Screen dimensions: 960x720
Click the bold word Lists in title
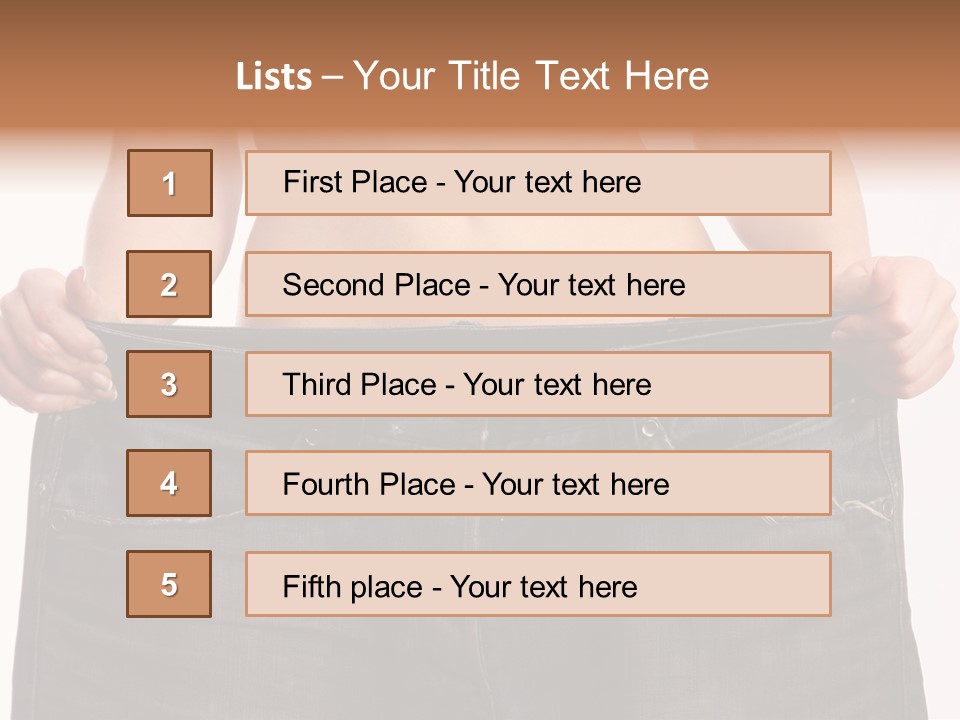(274, 77)
